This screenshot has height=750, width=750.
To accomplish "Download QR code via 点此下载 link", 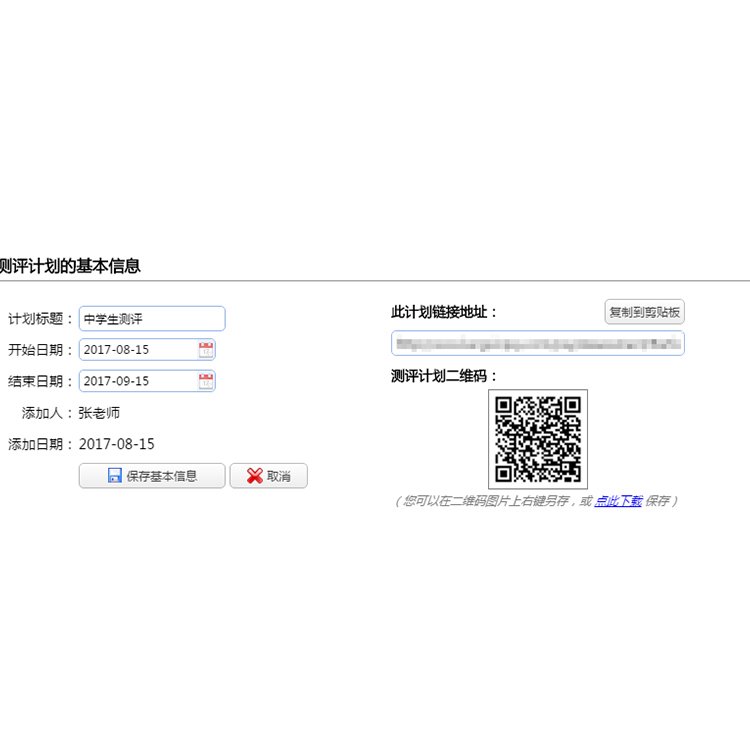I will pyautogui.click(x=618, y=501).
